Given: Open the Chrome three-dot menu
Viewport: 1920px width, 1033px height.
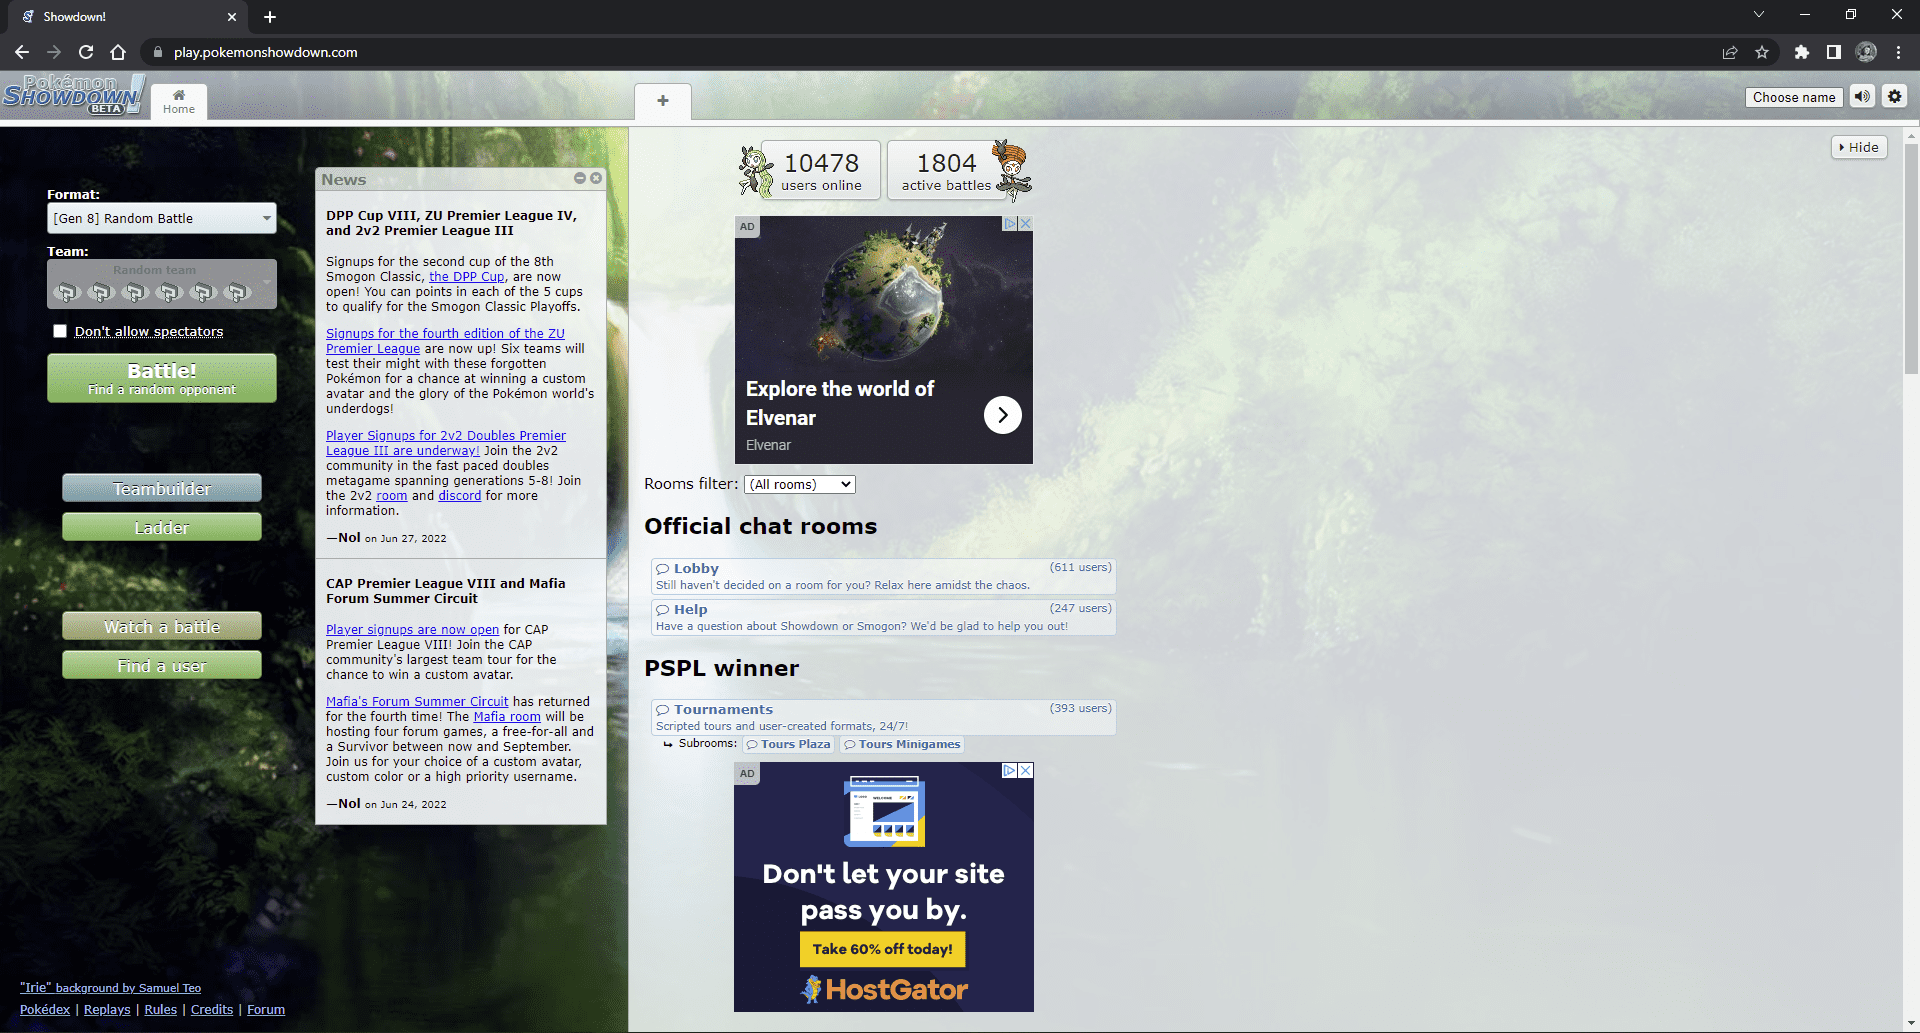Looking at the screenshot, I should (1898, 52).
